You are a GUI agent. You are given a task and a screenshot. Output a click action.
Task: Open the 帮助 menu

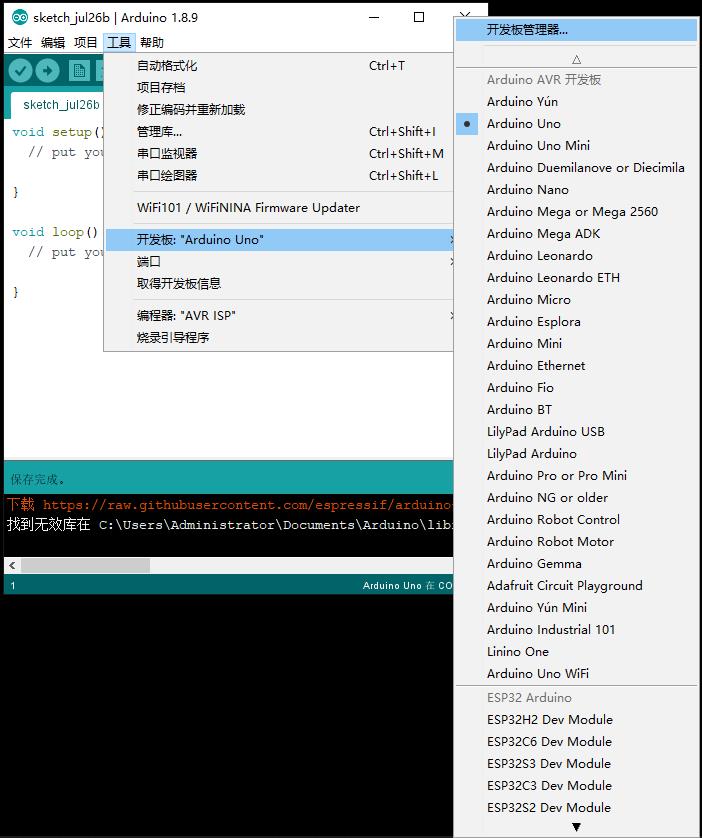(152, 42)
